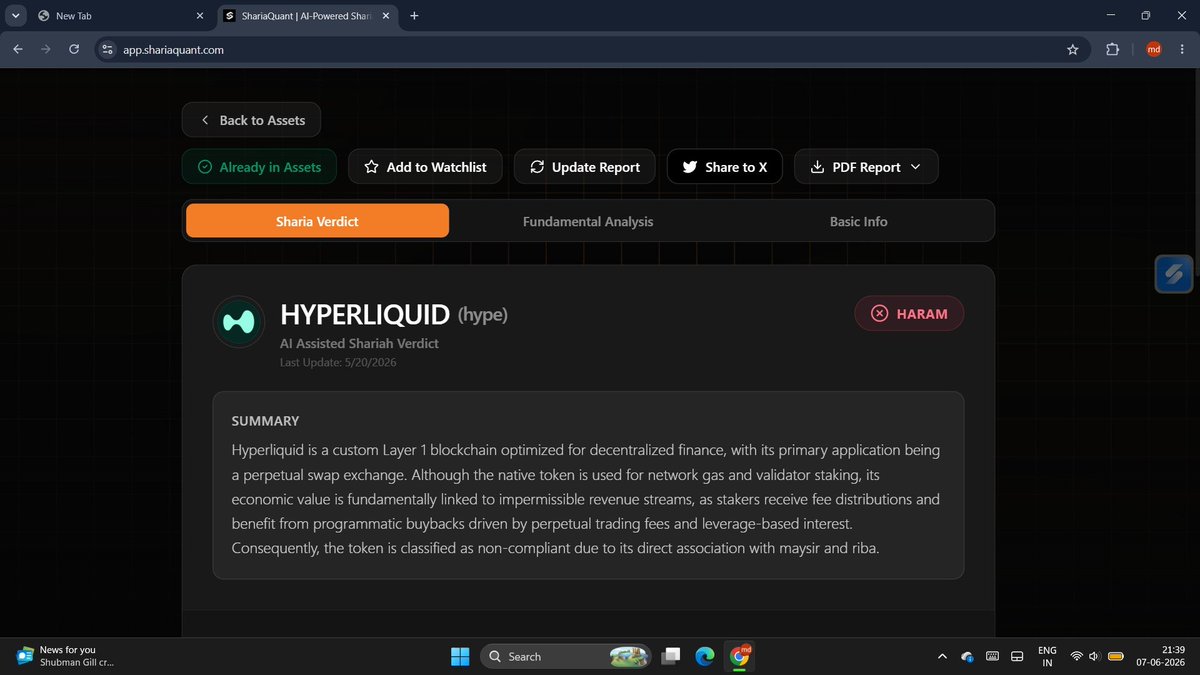The width and height of the screenshot is (1200, 675).
Task: Click the floating ShariaQuant widget icon
Action: (1173, 274)
